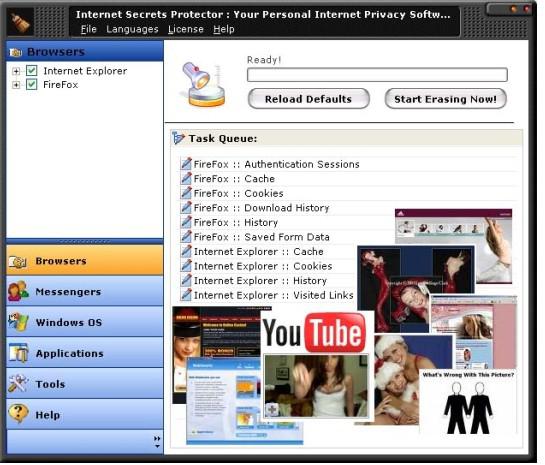Click icon beside FireFox Cache task
This screenshot has width=545, height=465.
point(186,178)
